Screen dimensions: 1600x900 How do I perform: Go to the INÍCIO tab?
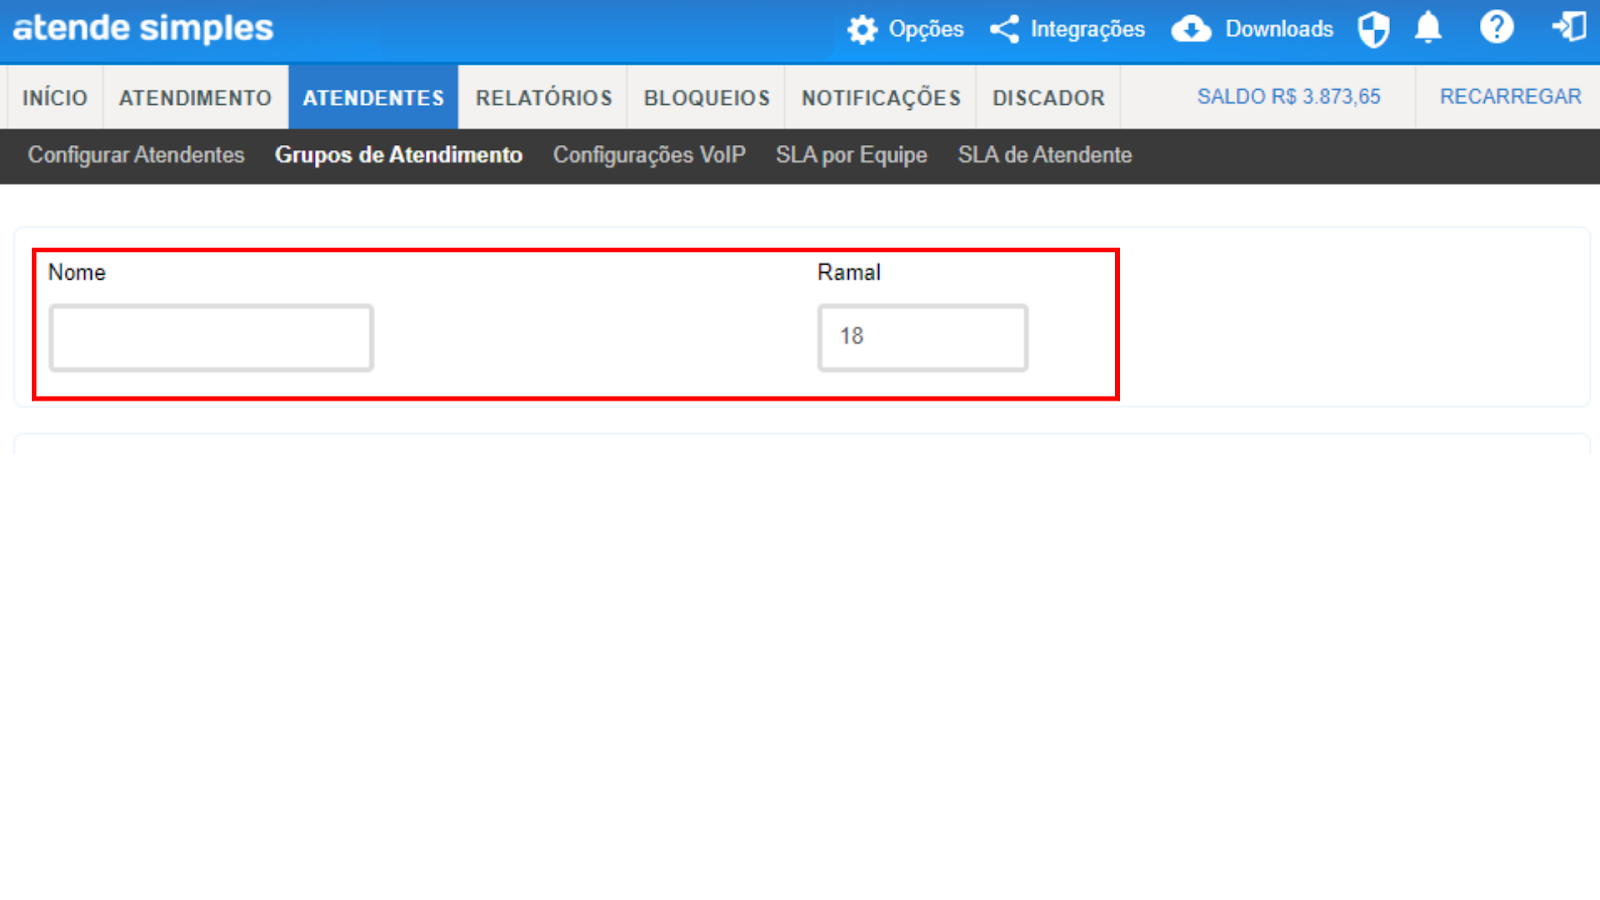click(55, 97)
